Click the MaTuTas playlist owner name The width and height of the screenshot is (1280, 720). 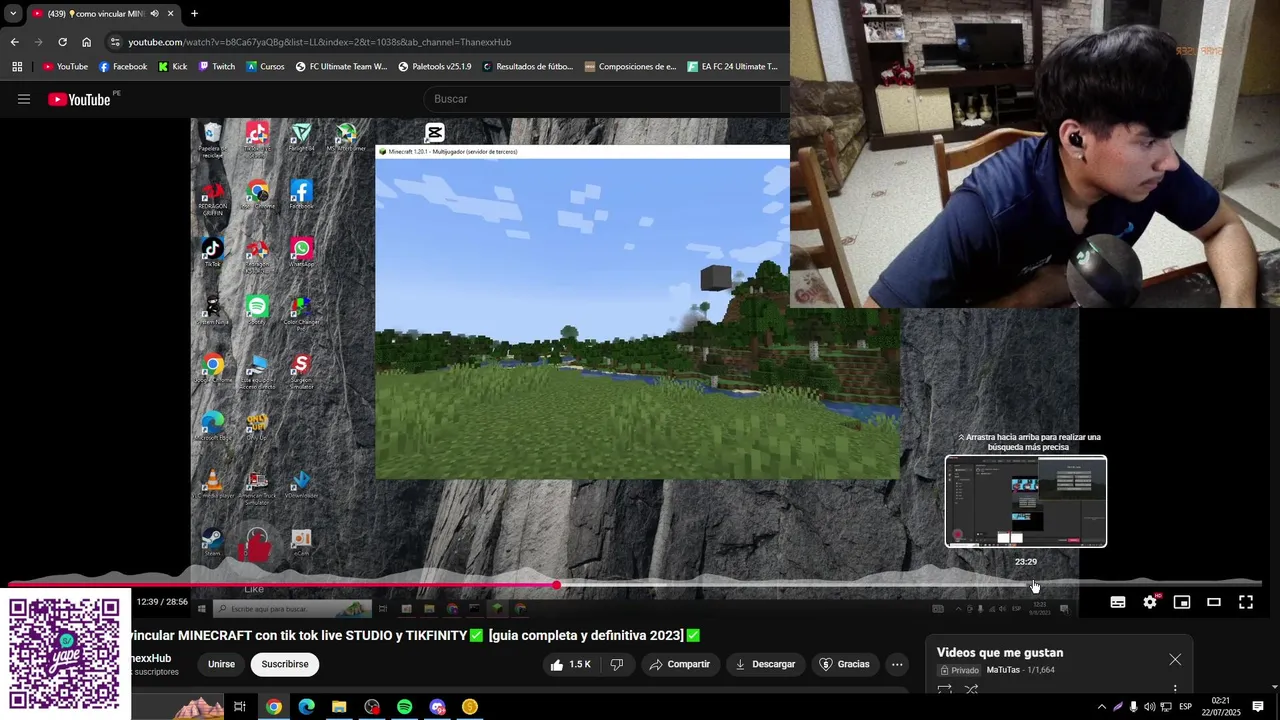pyautogui.click(x=1004, y=670)
